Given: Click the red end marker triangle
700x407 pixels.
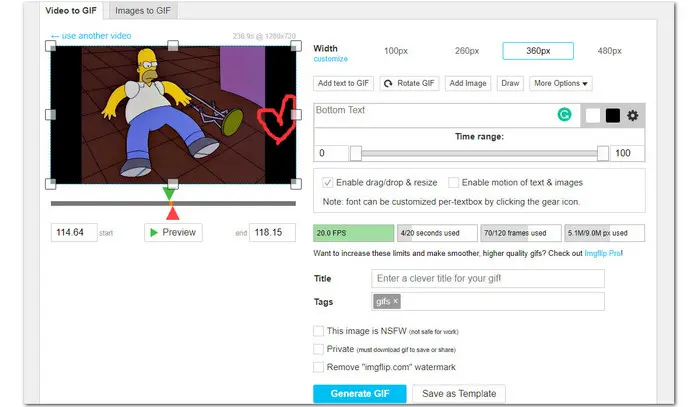Looking at the screenshot, I should (173, 213).
